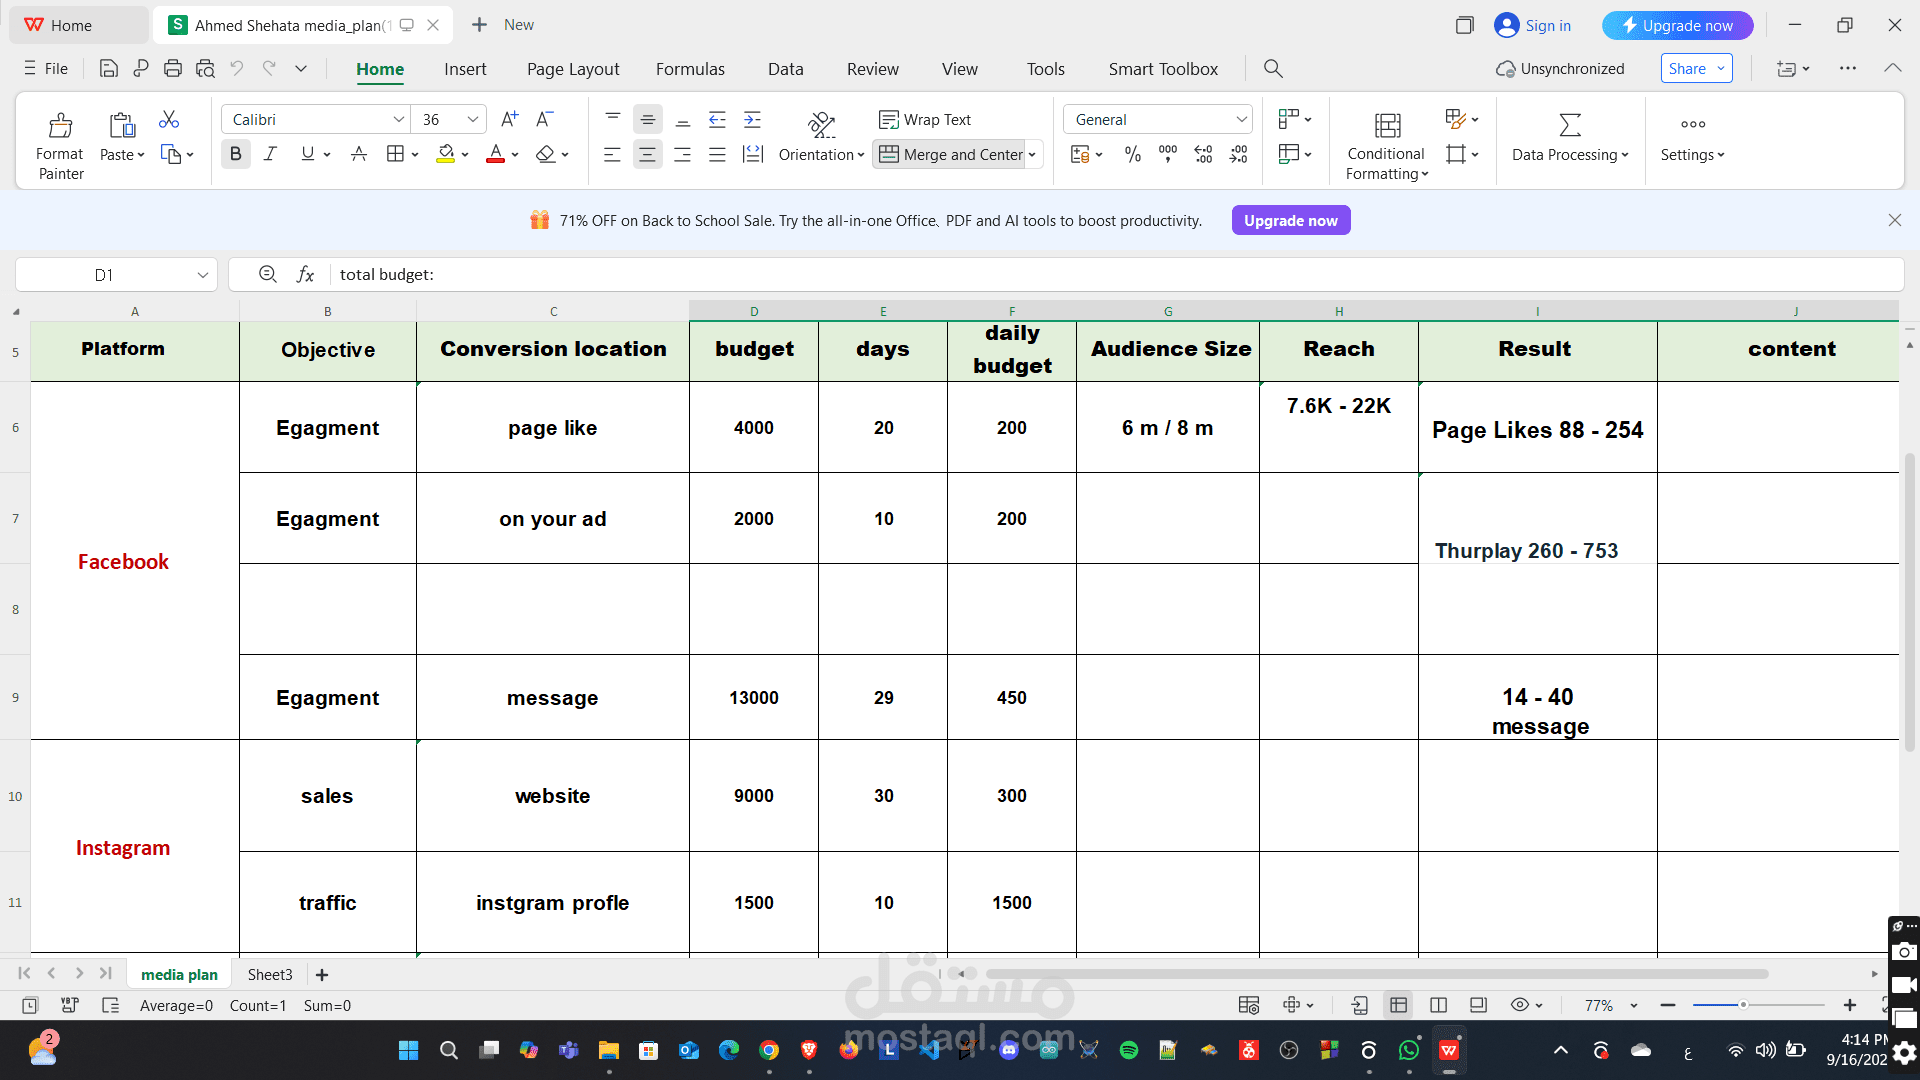
Task: Open the search magnifier in the ribbon
Action: 1273,68
